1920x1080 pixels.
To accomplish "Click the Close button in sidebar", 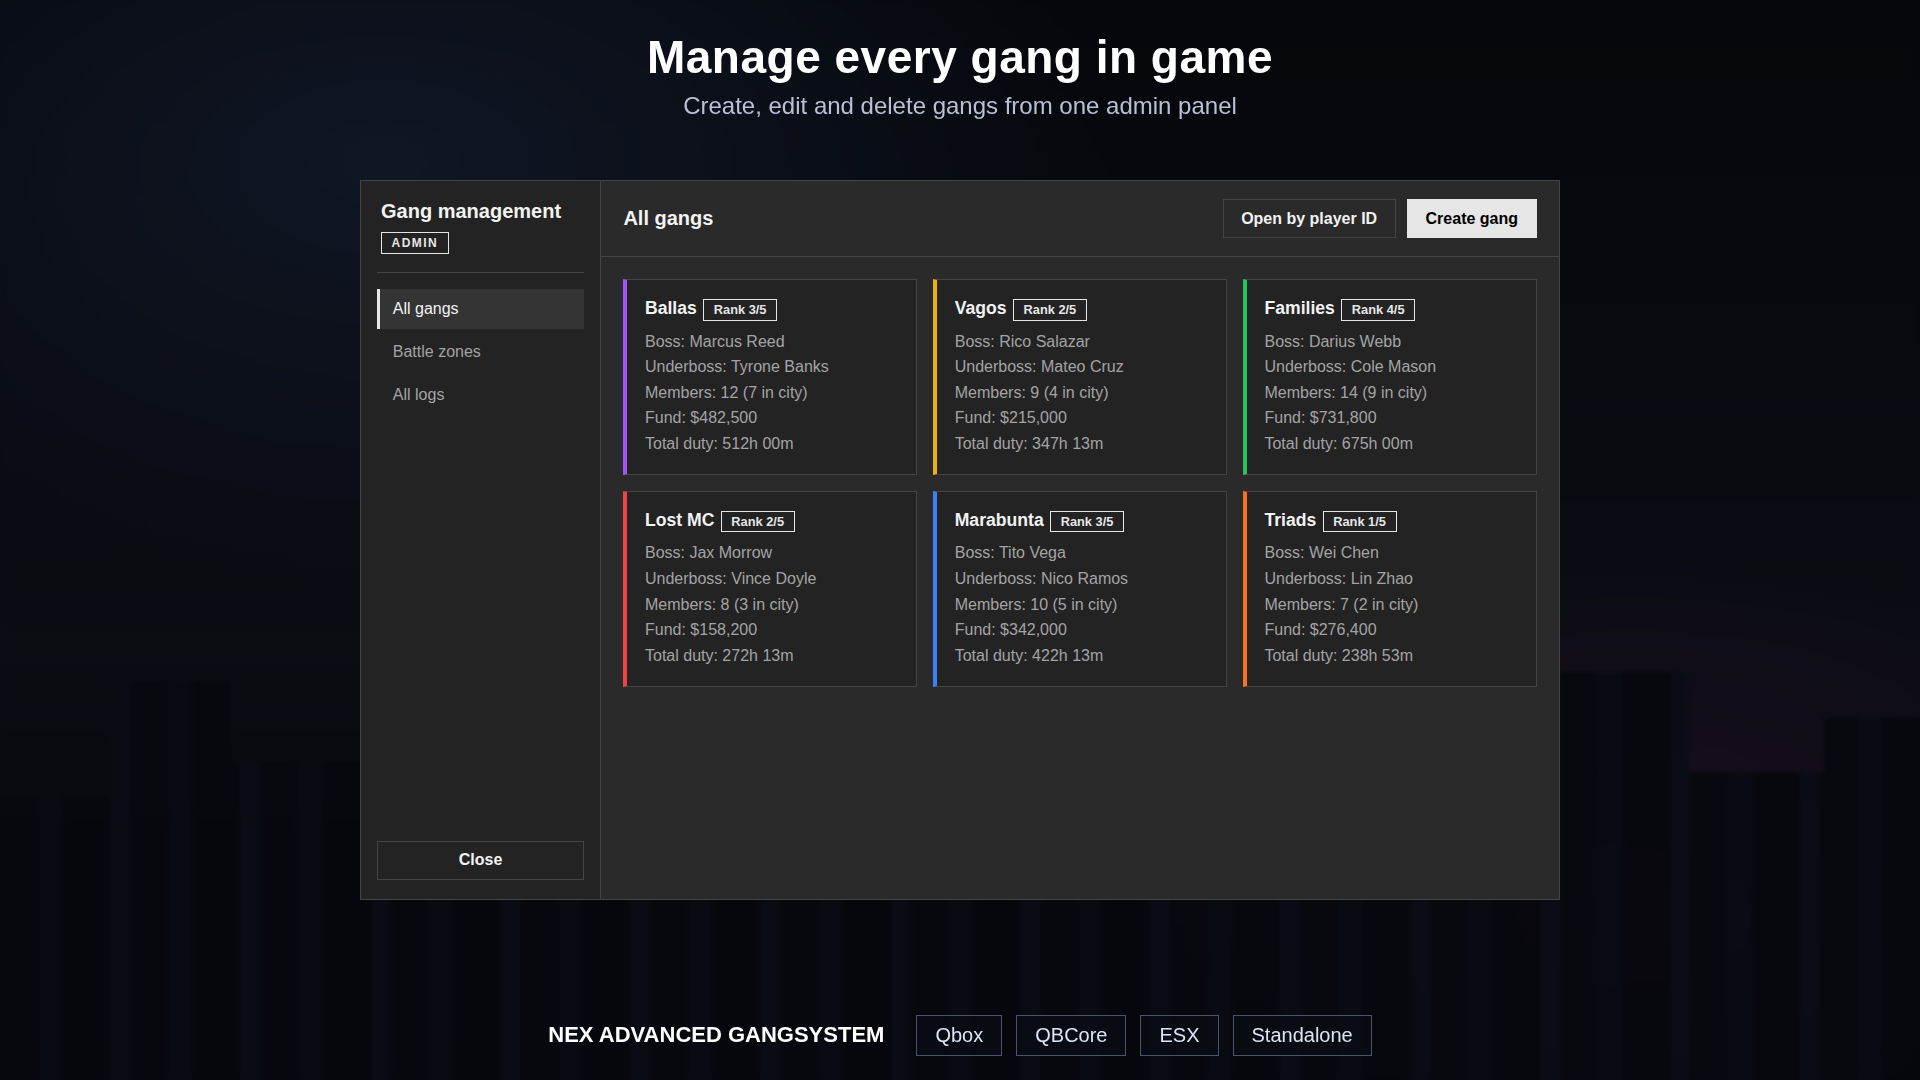I will pos(480,860).
